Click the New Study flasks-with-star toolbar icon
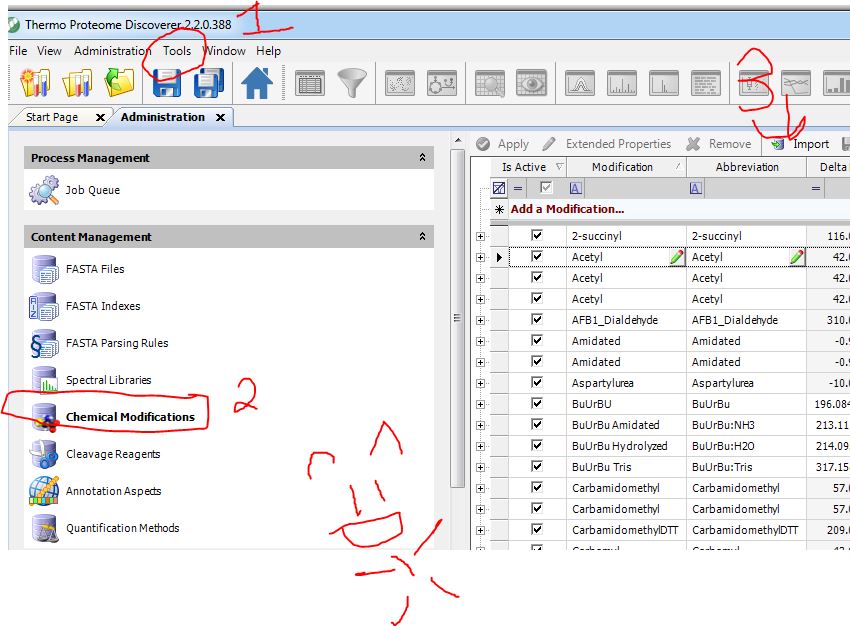Image resolution: width=850 pixels, height=626 pixels. coord(35,82)
